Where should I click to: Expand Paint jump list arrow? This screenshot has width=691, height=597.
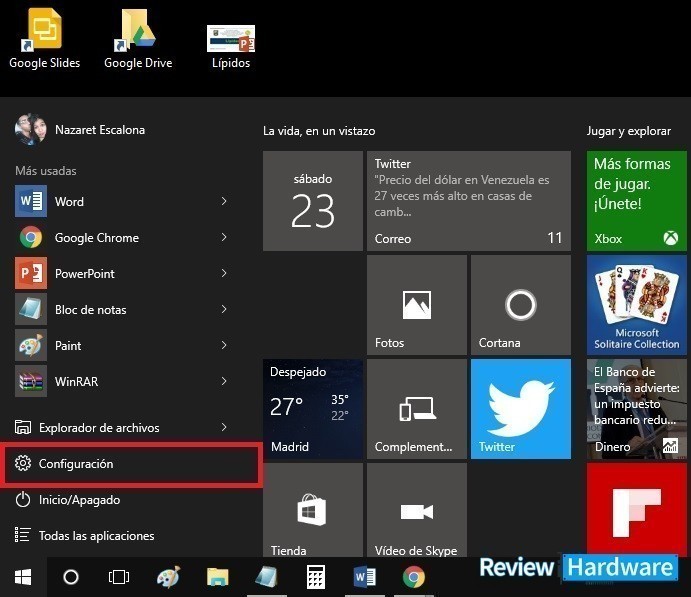[224, 345]
